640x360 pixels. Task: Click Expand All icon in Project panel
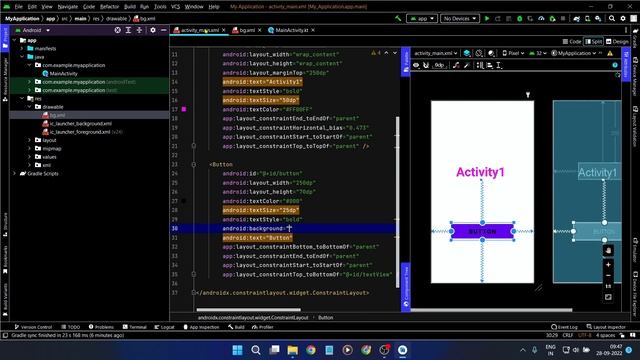128,30
